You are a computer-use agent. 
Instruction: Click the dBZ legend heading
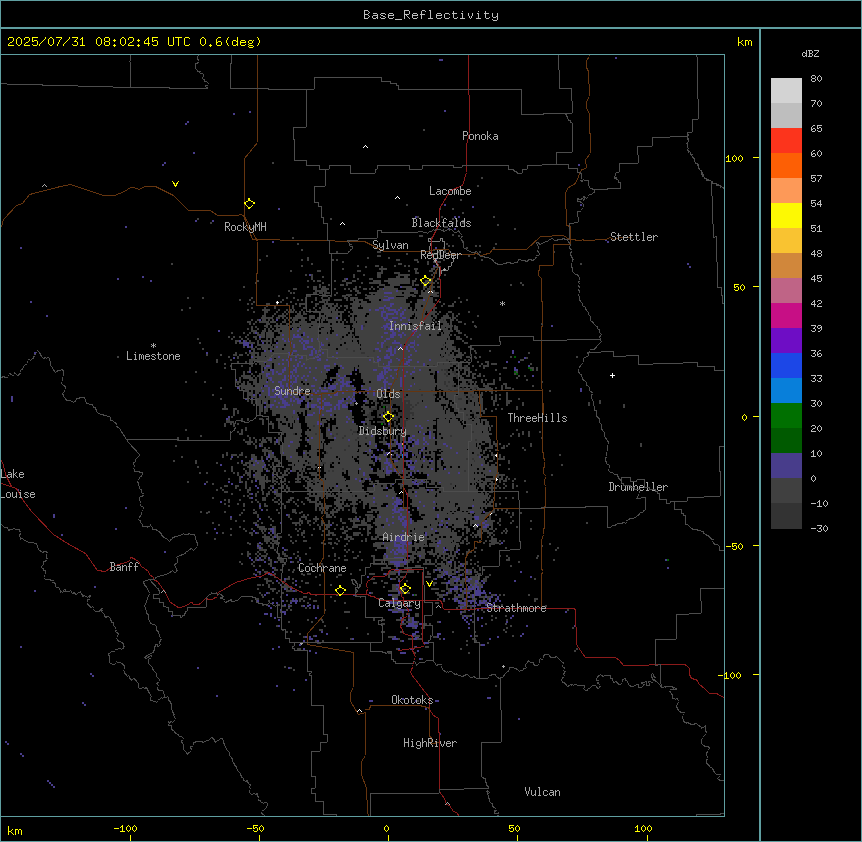point(810,53)
